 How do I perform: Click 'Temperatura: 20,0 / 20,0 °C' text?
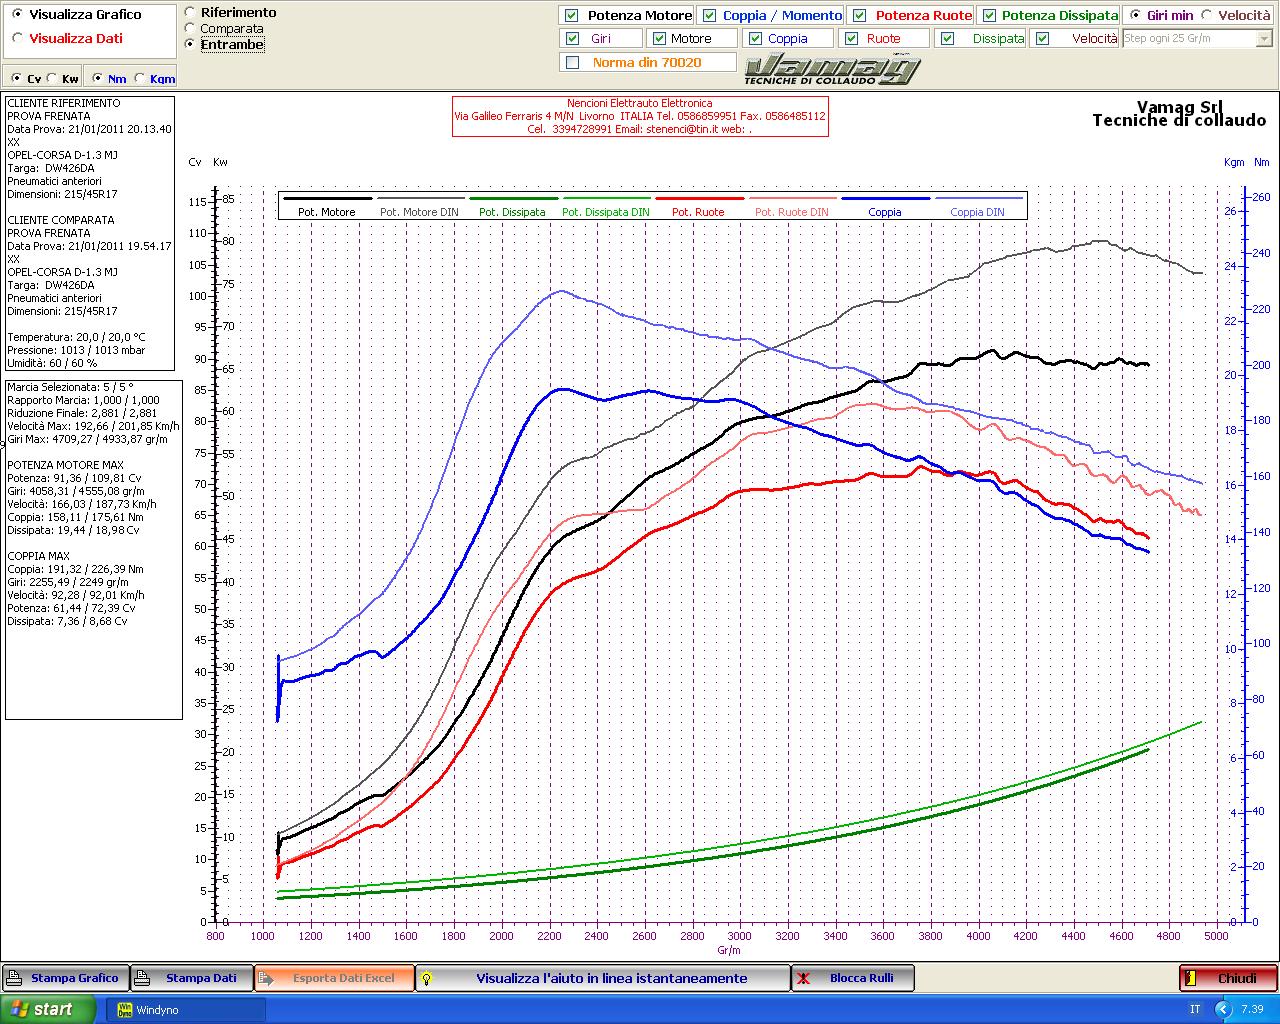(x=76, y=338)
